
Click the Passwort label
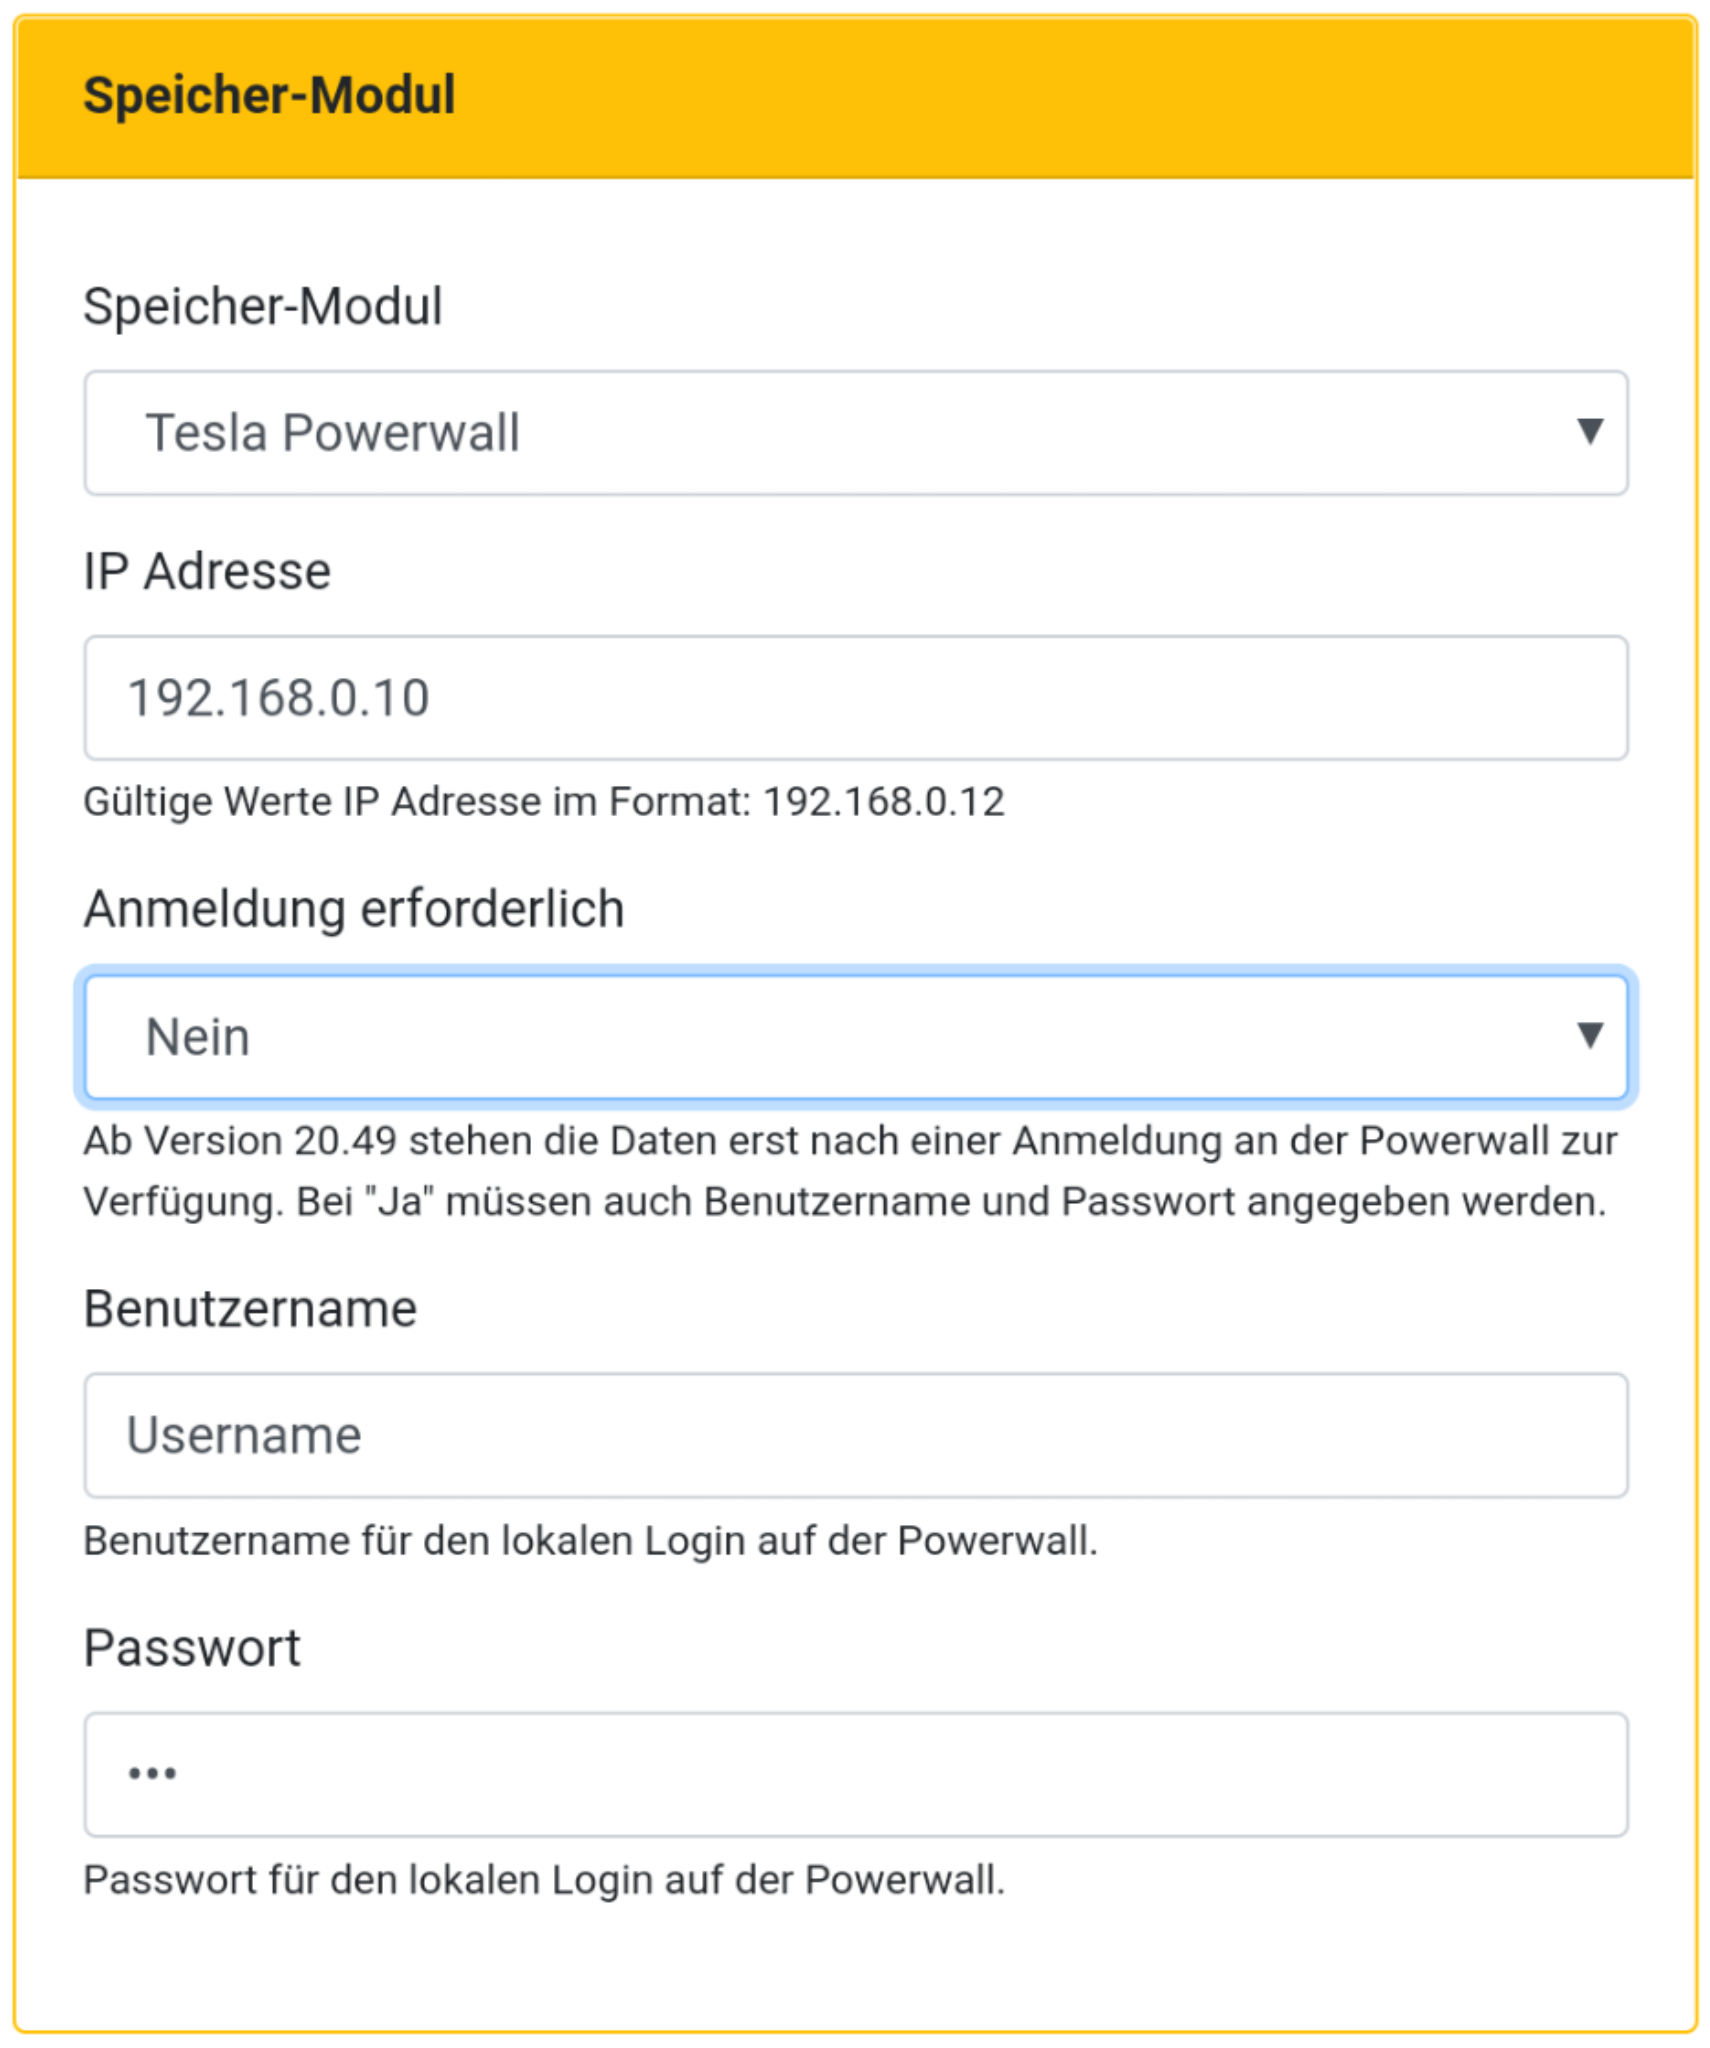click(x=192, y=1648)
